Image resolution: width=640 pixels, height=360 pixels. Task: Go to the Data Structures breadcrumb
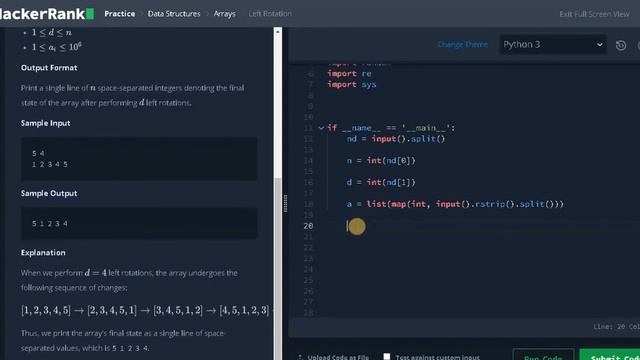click(x=174, y=13)
